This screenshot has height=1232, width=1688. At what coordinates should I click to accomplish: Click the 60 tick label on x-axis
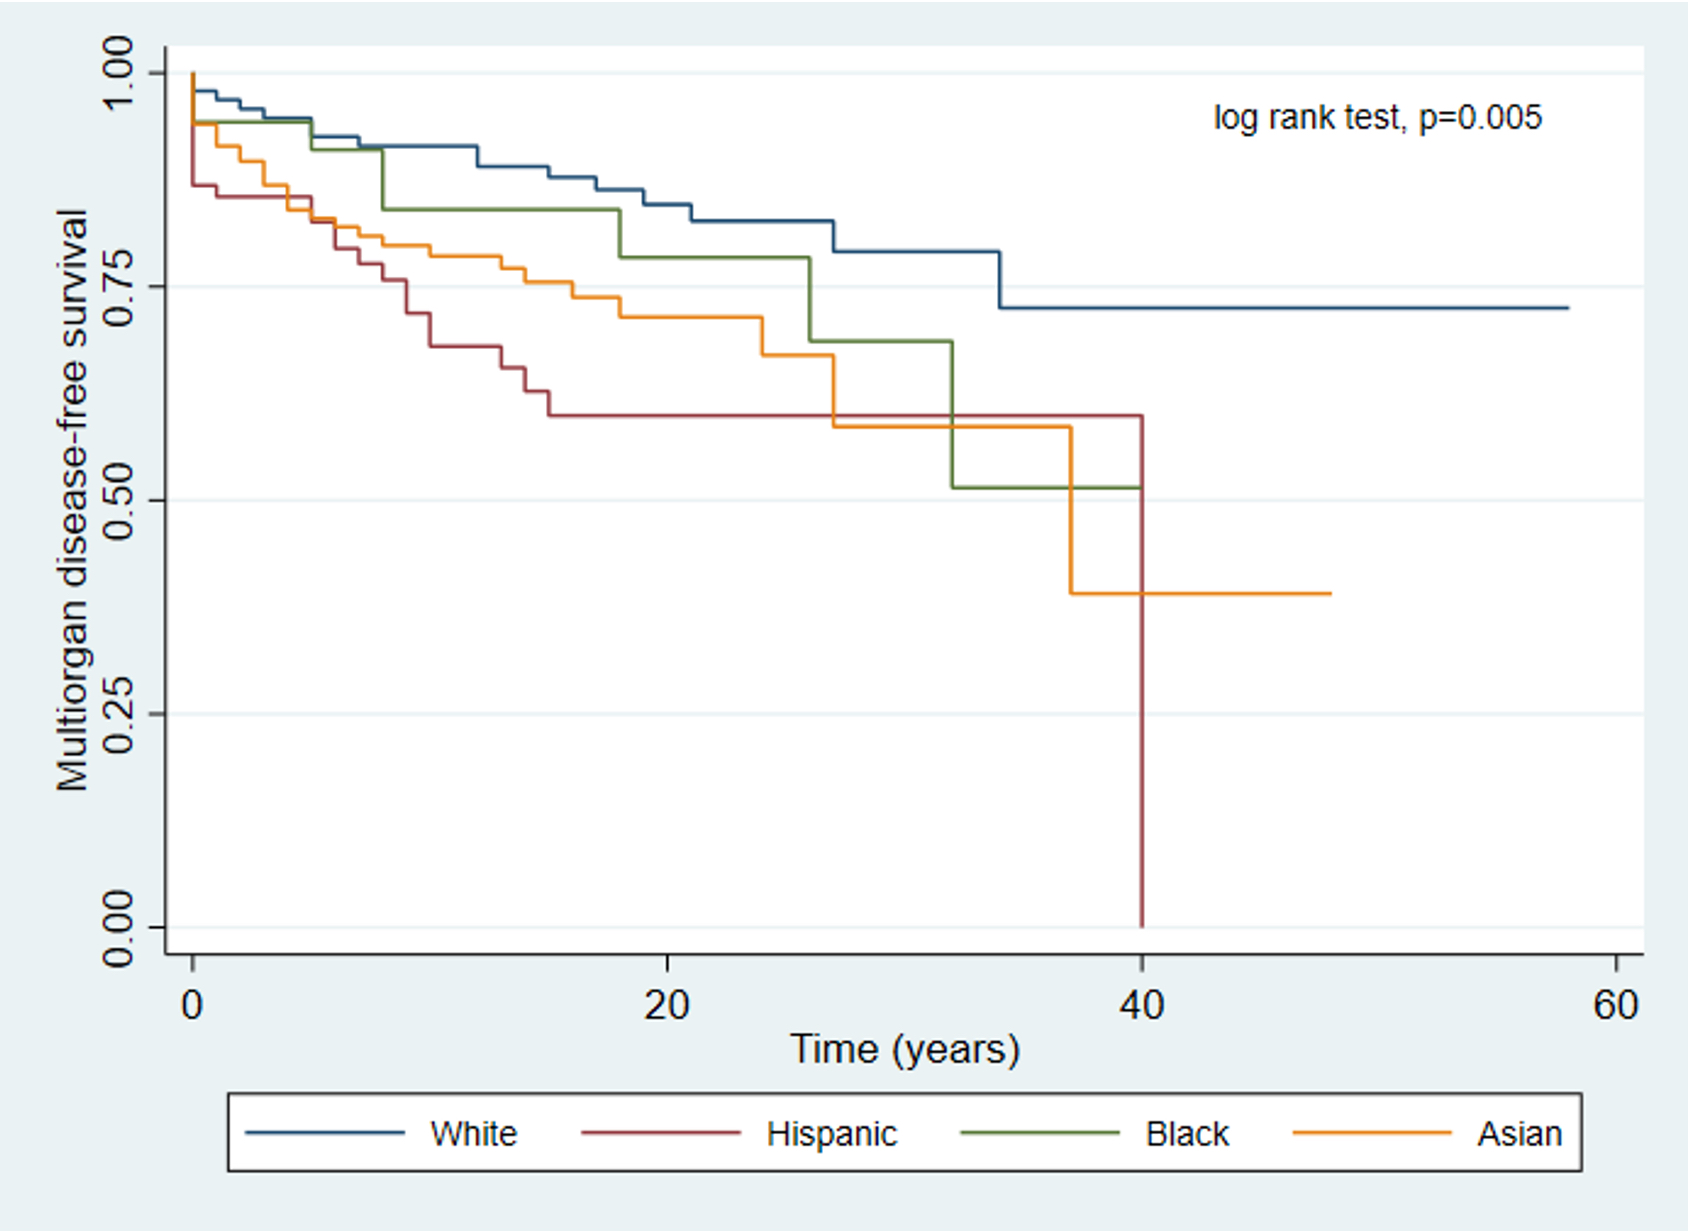coord(1616,1005)
